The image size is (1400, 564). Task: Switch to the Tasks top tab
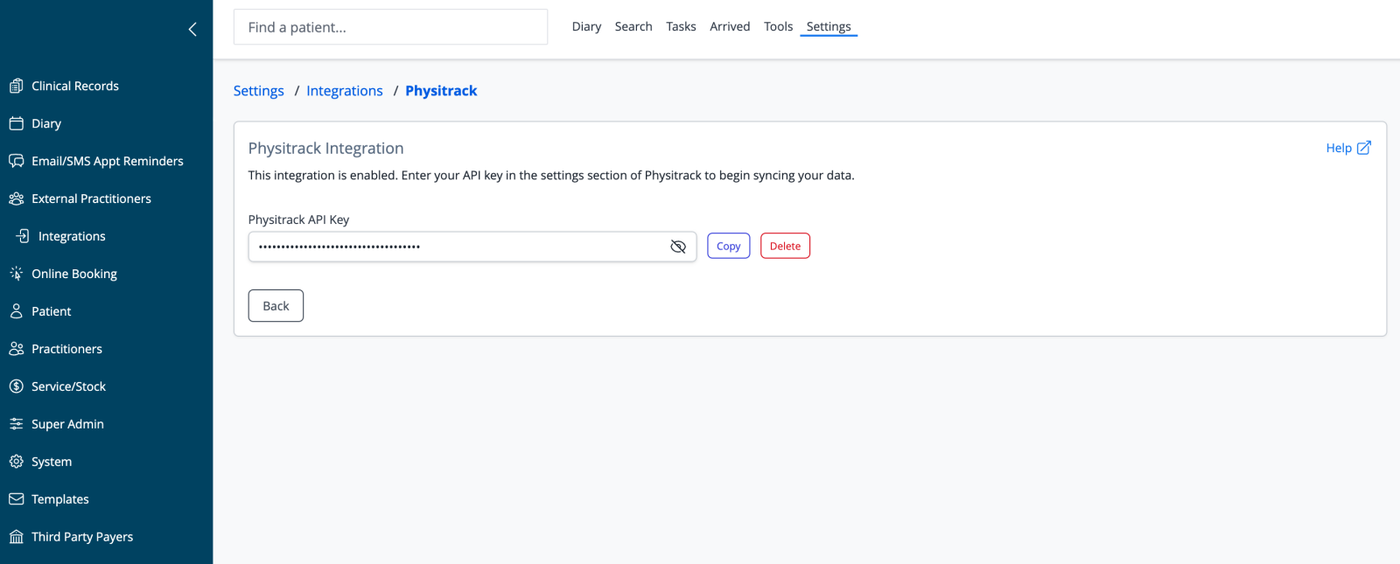click(x=681, y=27)
